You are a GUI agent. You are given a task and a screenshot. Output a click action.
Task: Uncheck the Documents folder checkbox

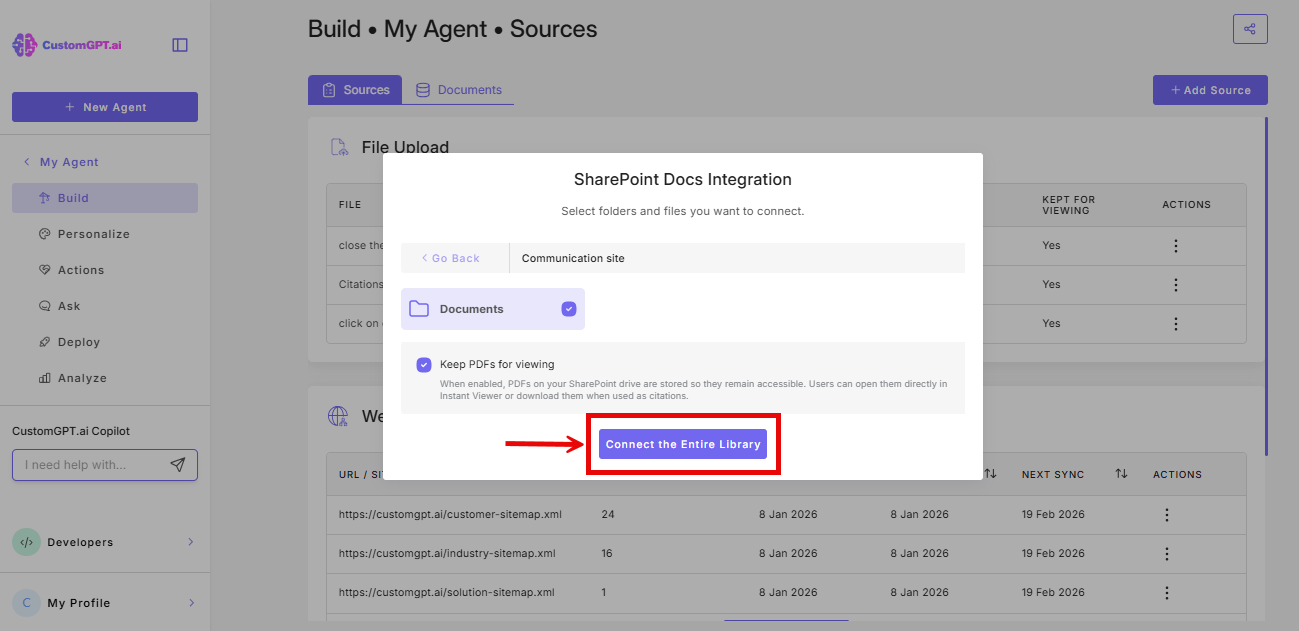point(569,309)
